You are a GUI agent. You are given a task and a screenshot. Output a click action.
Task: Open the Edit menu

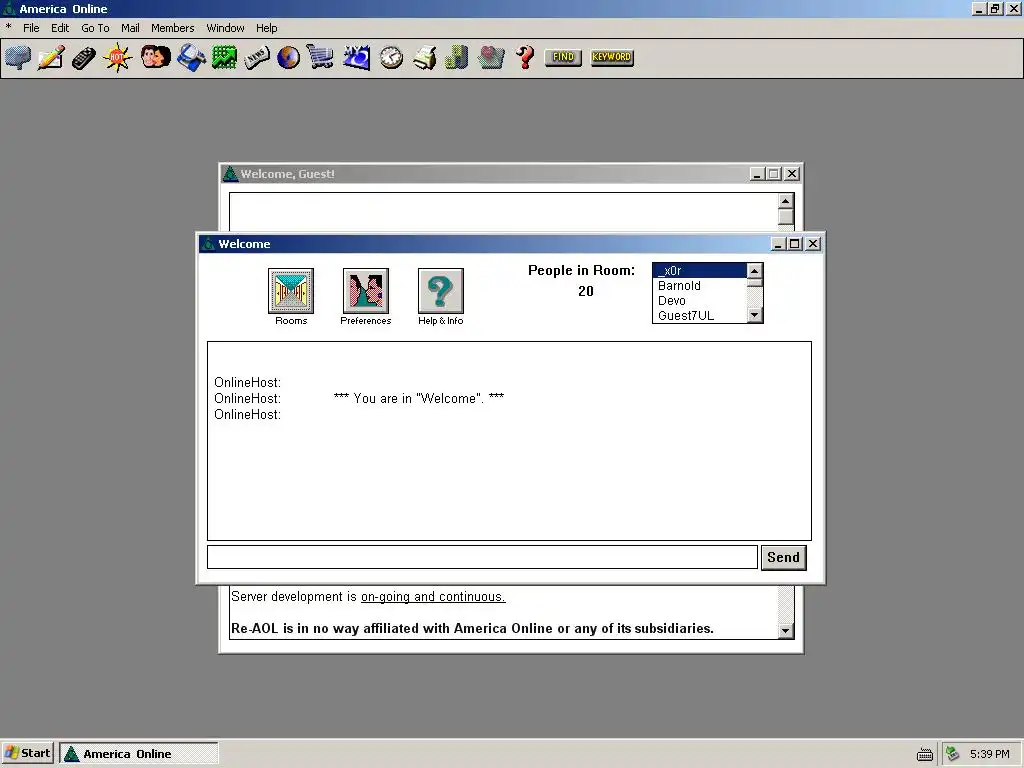(x=60, y=28)
